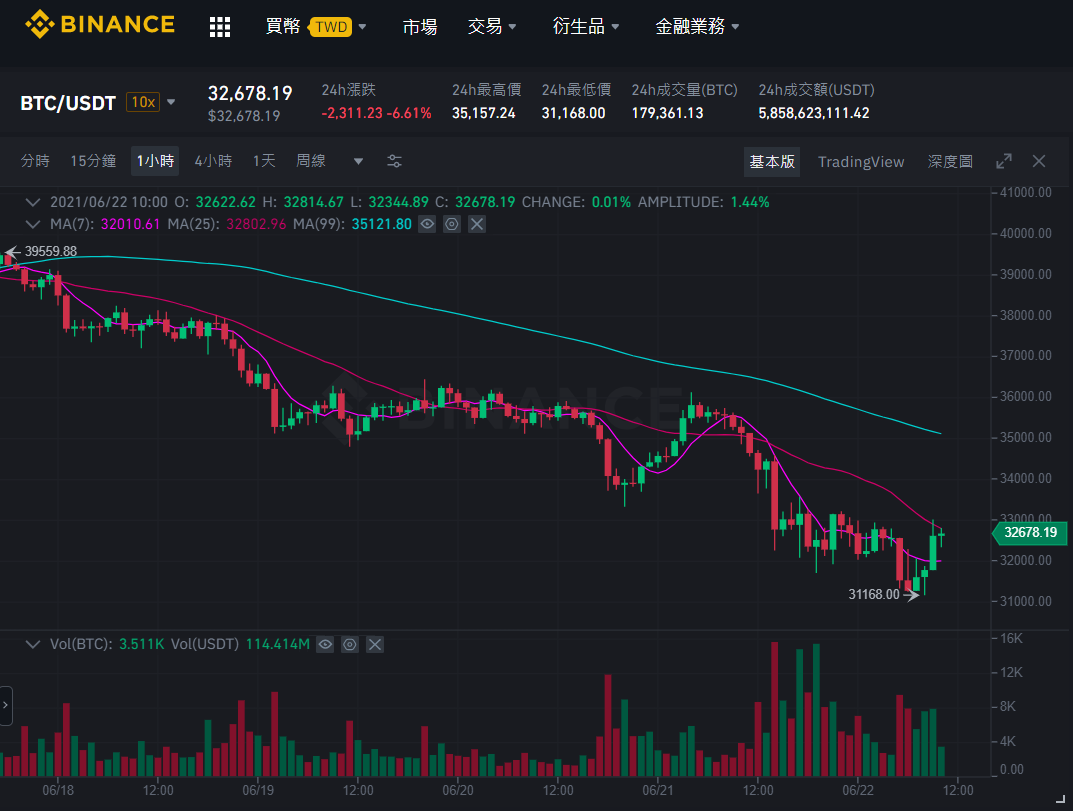The image size is (1073, 811).
Task: Open chart indicator settings sliders icon
Action: [394, 162]
